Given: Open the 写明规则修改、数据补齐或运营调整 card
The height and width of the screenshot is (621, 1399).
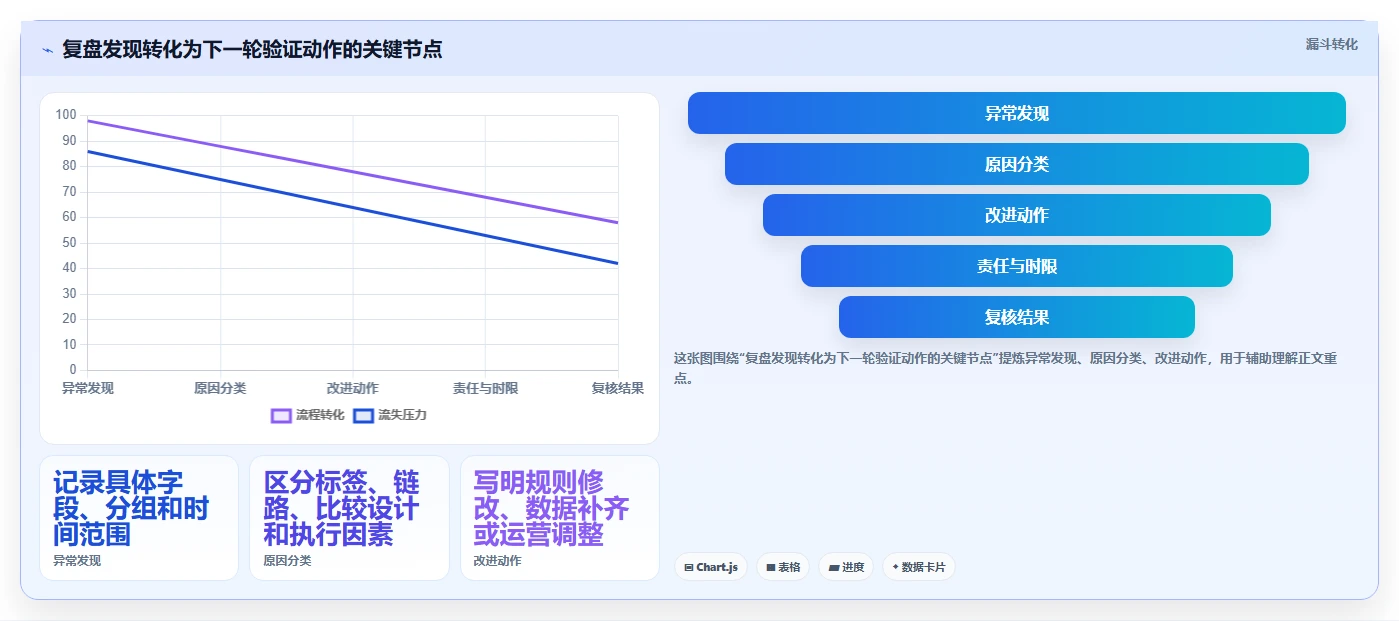Looking at the screenshot, I should [560, 518].
